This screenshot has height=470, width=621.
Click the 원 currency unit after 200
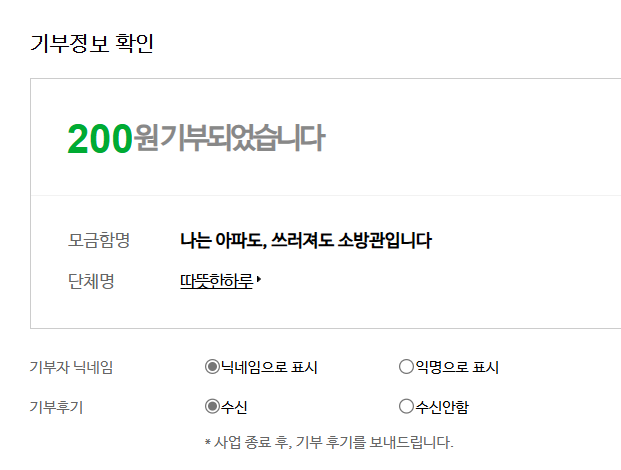[x=146, y=139]
